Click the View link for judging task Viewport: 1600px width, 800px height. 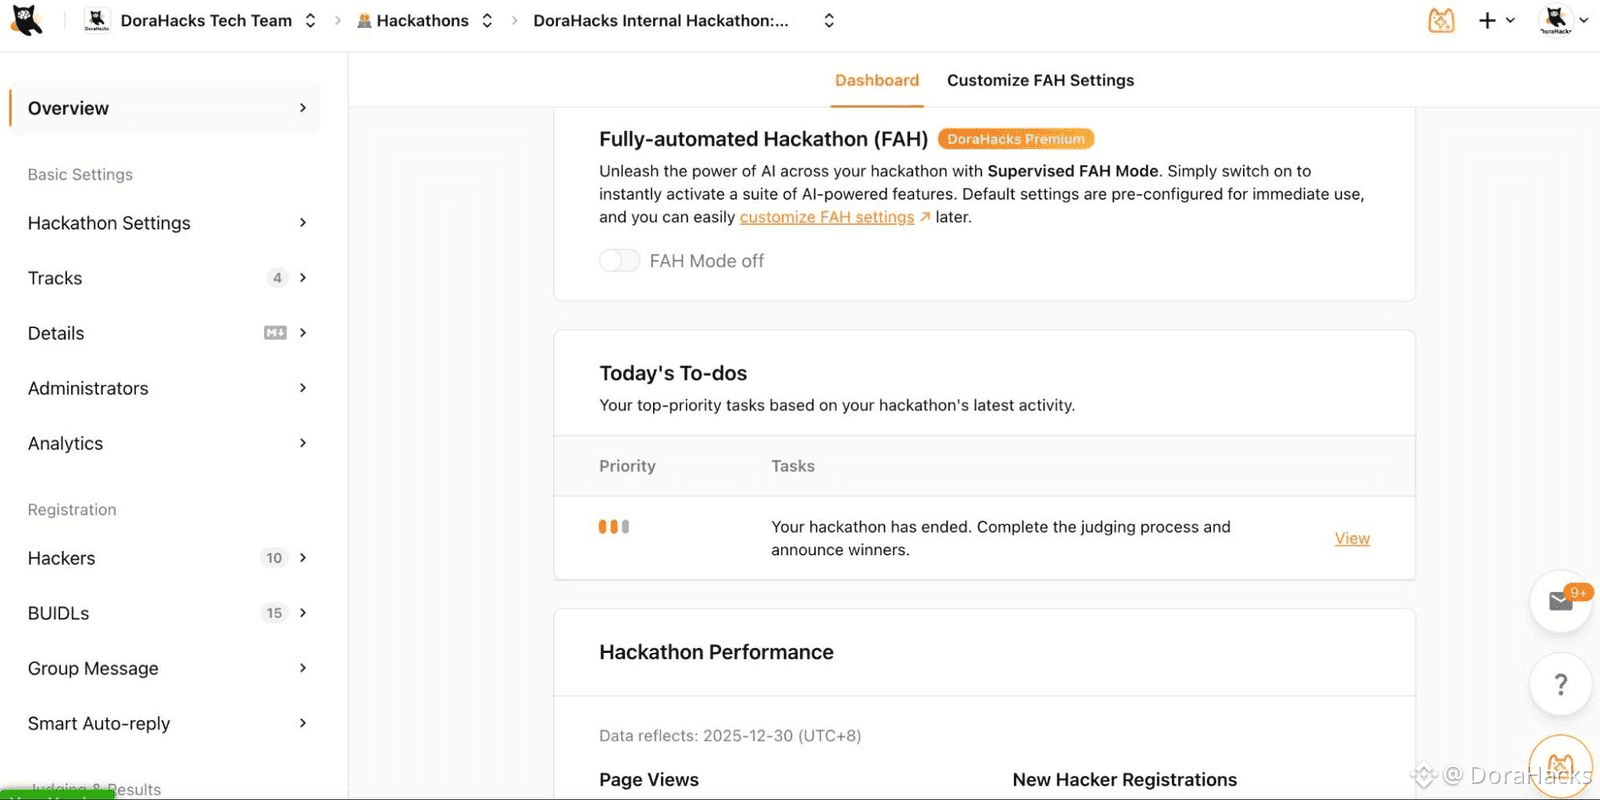click(1352, 538)
